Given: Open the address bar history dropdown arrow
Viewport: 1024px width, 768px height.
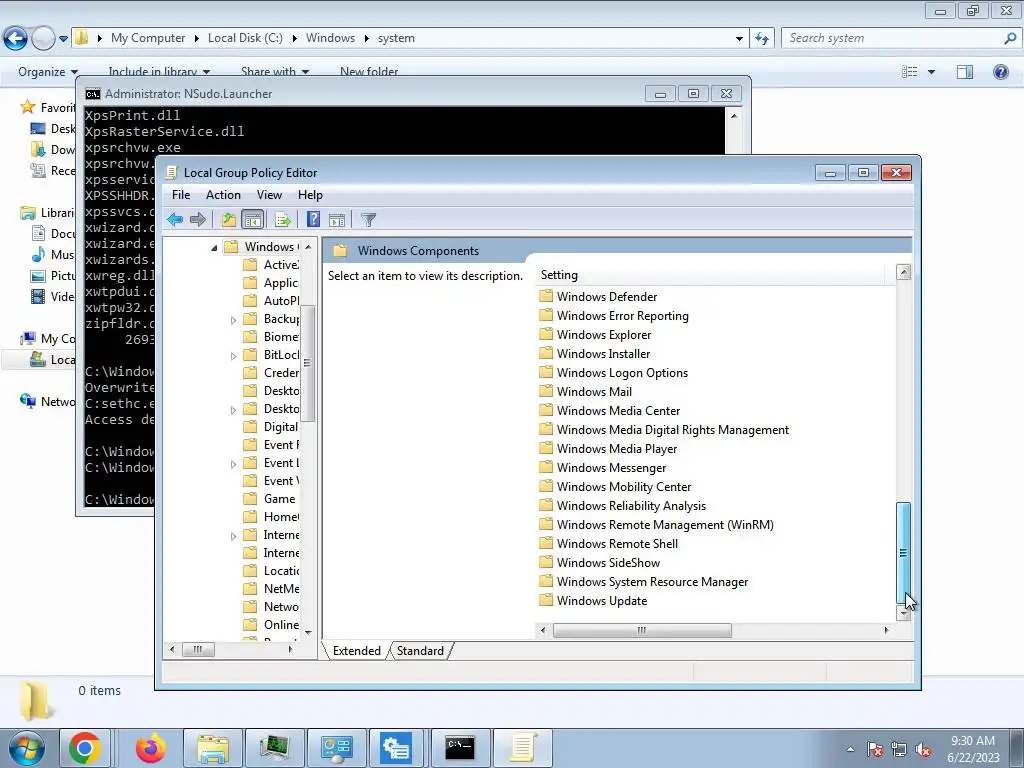Looking at the screenshot, I should [x=739, y=38].
